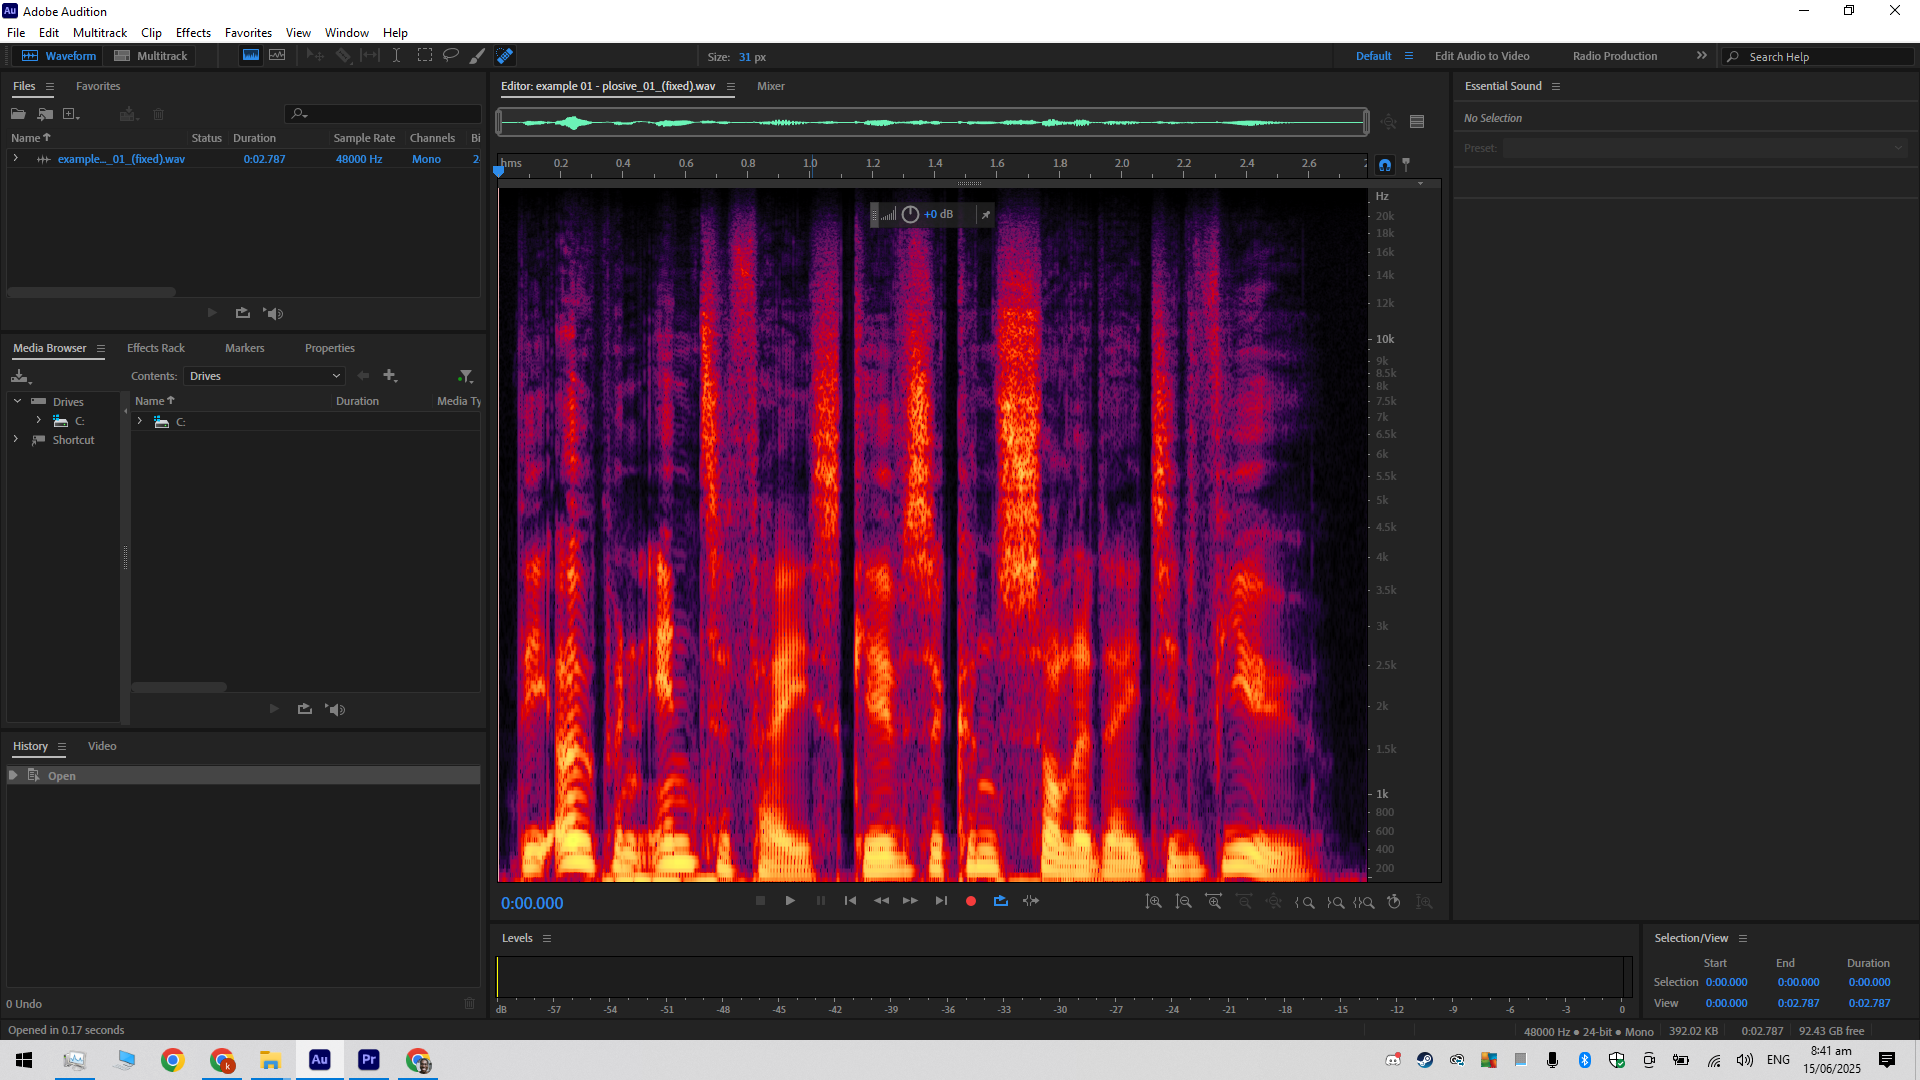Collapse the Drives tree node
Image resolution: width=1920 pixels, height=1080 pixels.
[17, 401]
